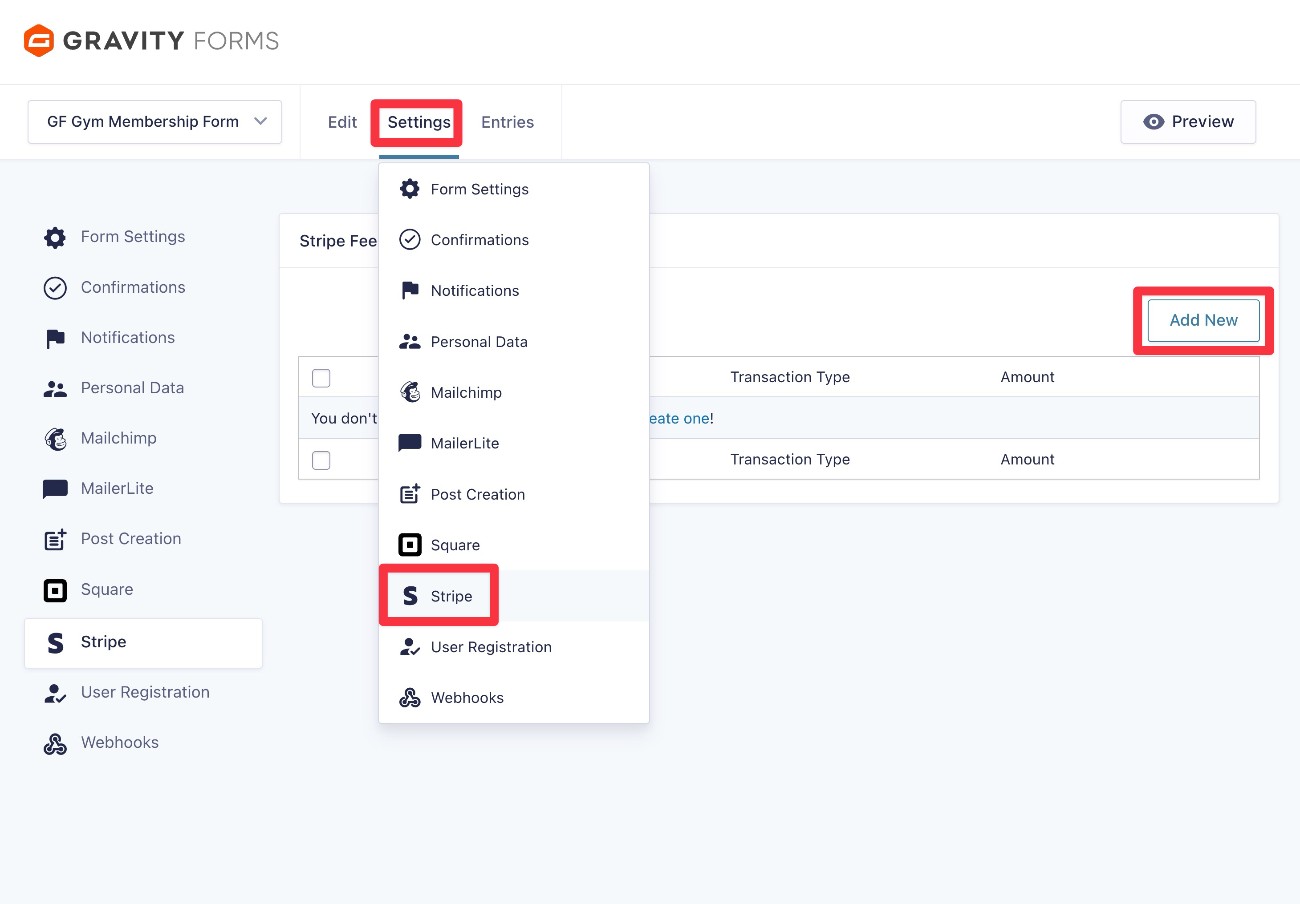Expand the form switcher chevron
Viewport: 1300px width, 904px height.
point(260,121)
